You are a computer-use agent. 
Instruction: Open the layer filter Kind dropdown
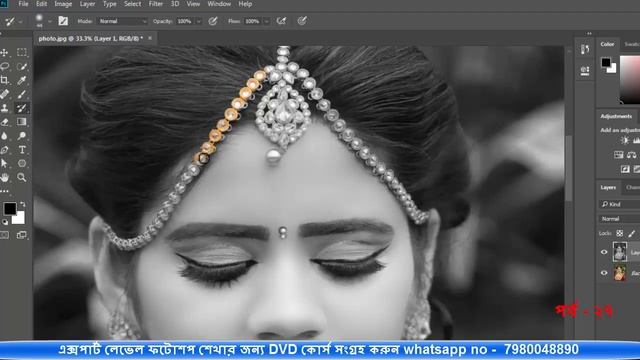[x=620, y=204]
